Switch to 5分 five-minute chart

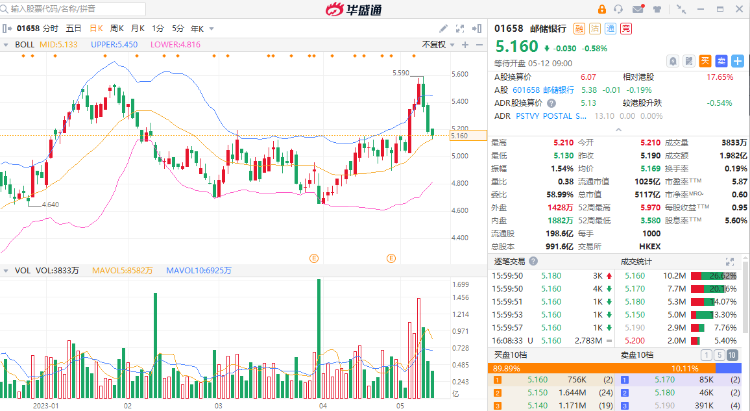[x=178, y=29]
